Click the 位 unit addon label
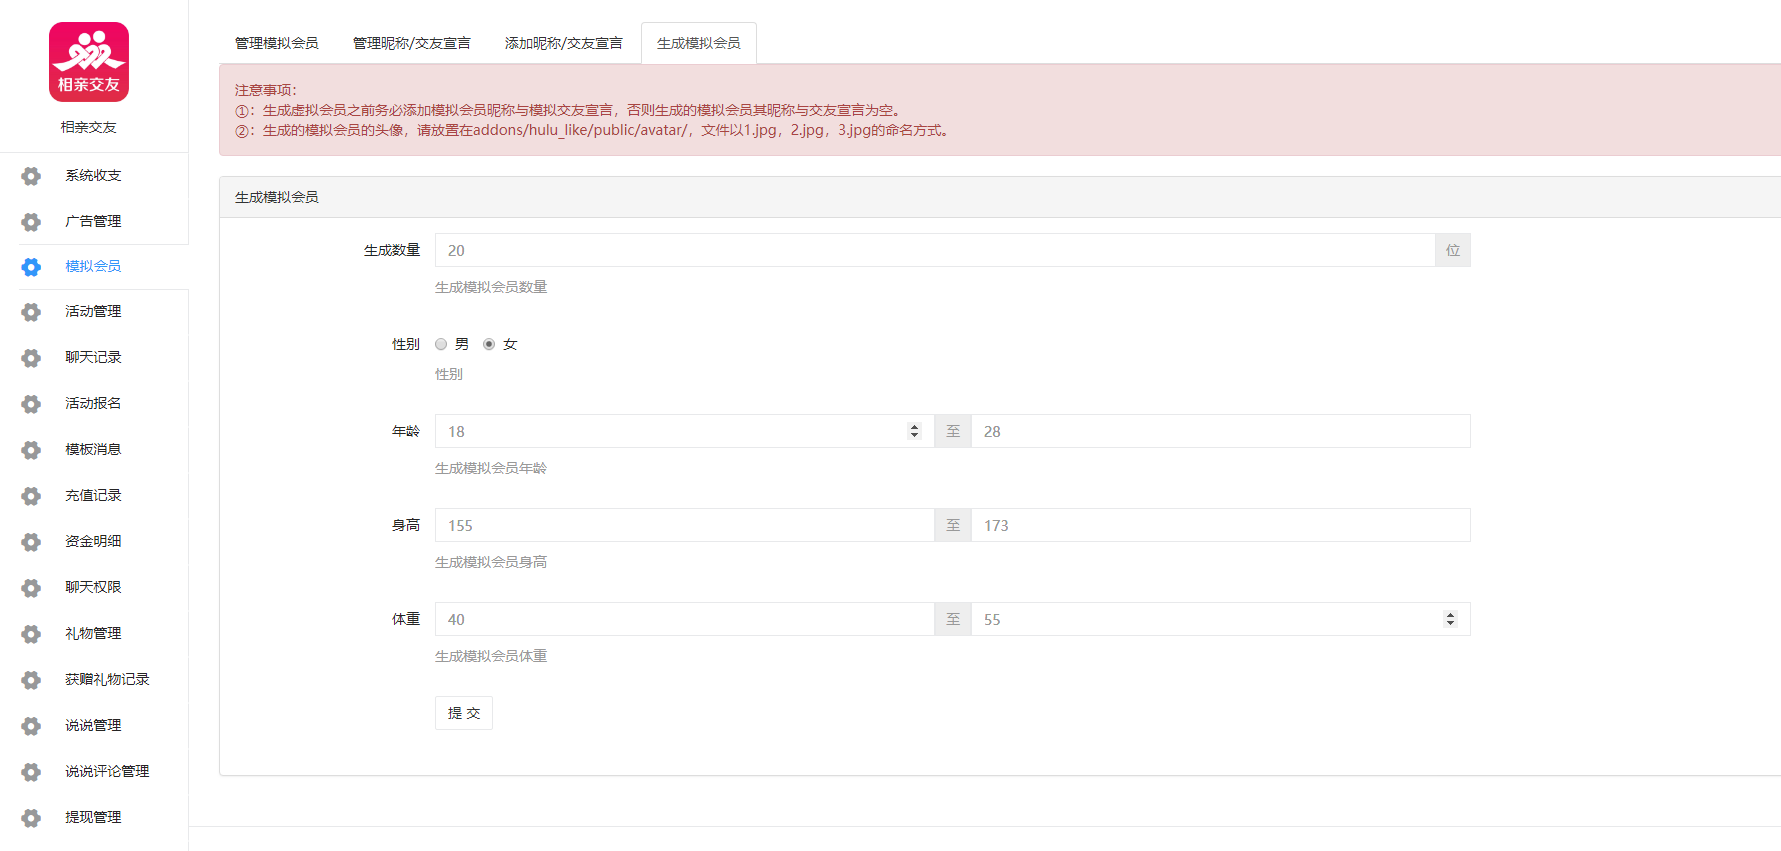The image size is (1781, 851). (x=1453, y=250)
